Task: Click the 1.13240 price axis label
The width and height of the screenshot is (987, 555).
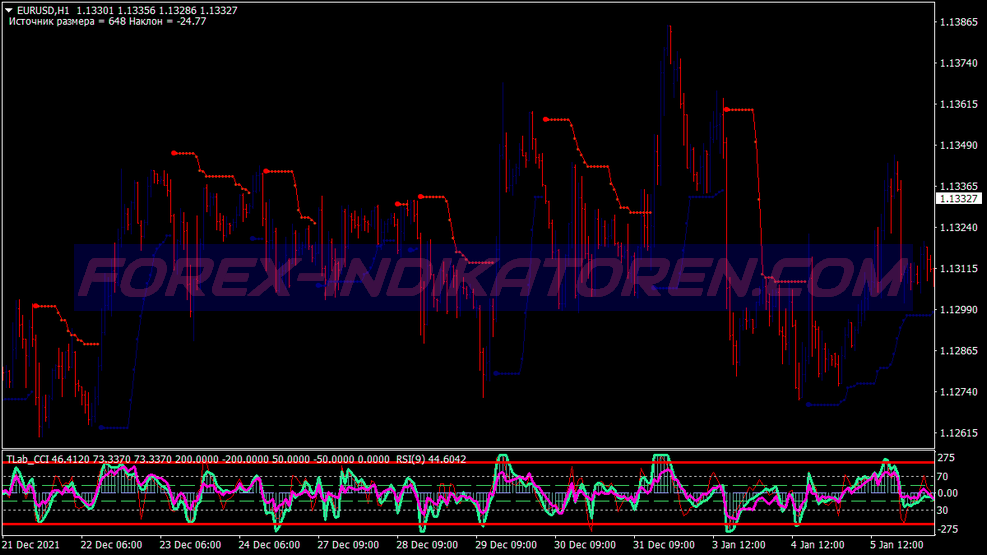Action: (959, 228)
